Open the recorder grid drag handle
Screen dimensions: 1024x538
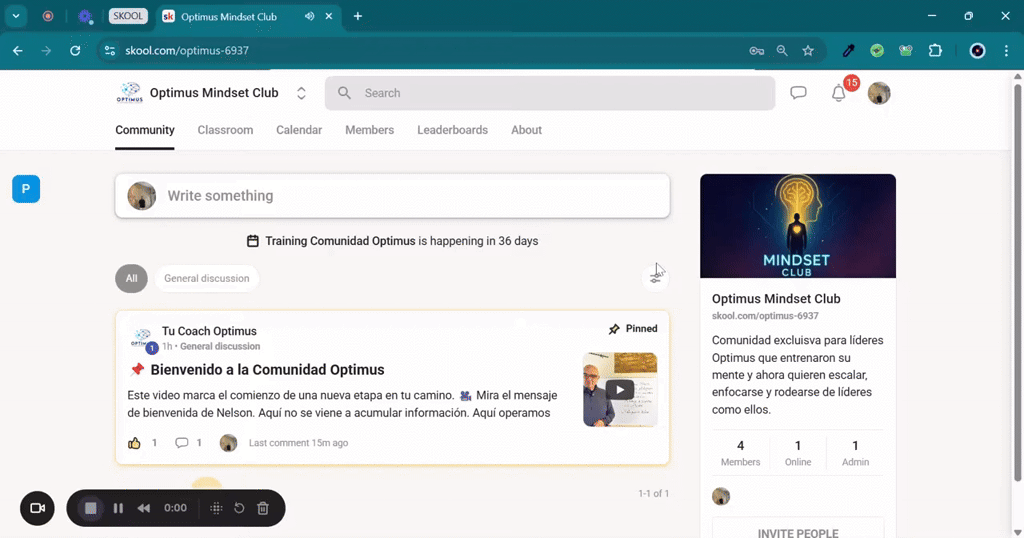tap(216, 508)
